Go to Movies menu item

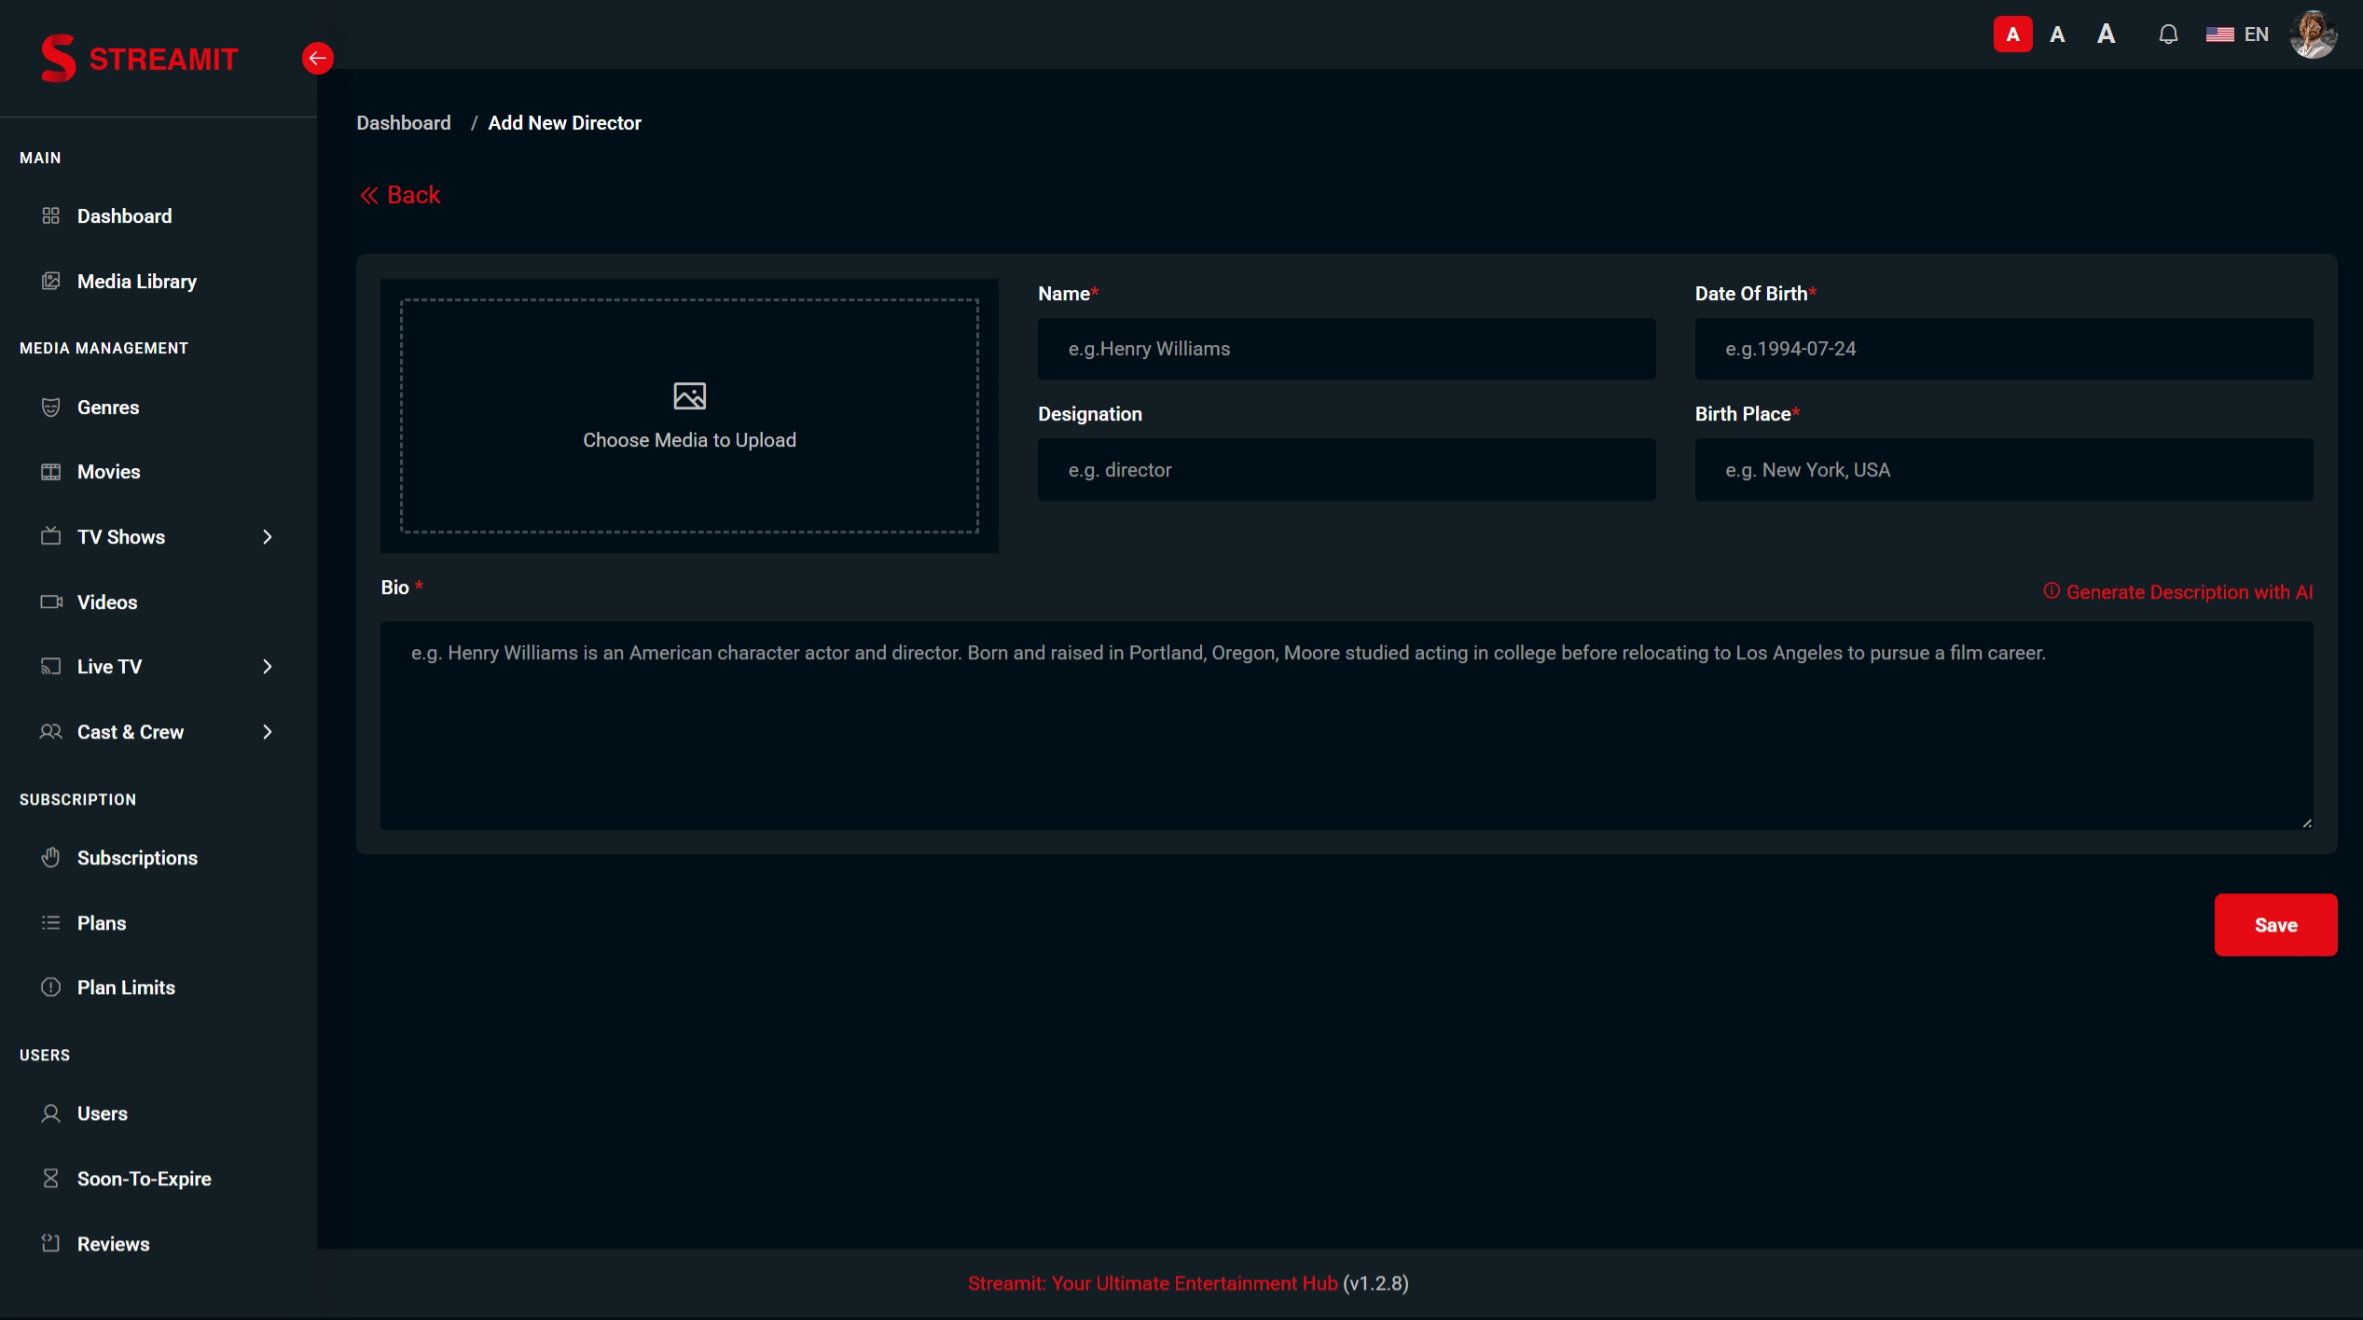coord(109,472)
